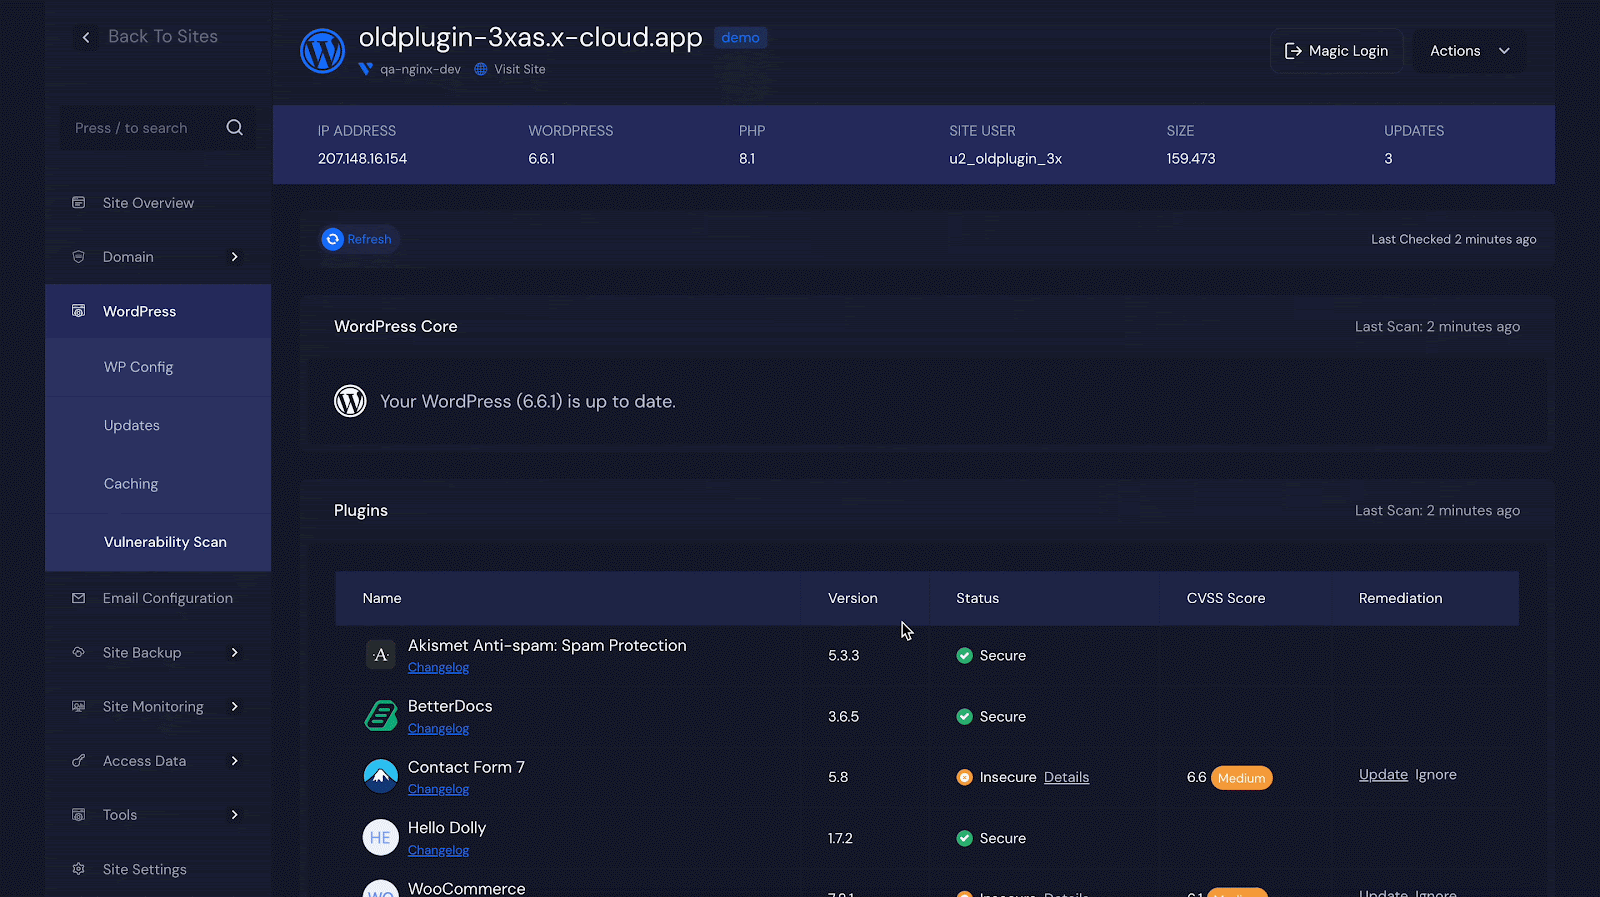The image size is (1600, 897).
Task: Click the WordPress logo next to site name
Action: (322, 50)
